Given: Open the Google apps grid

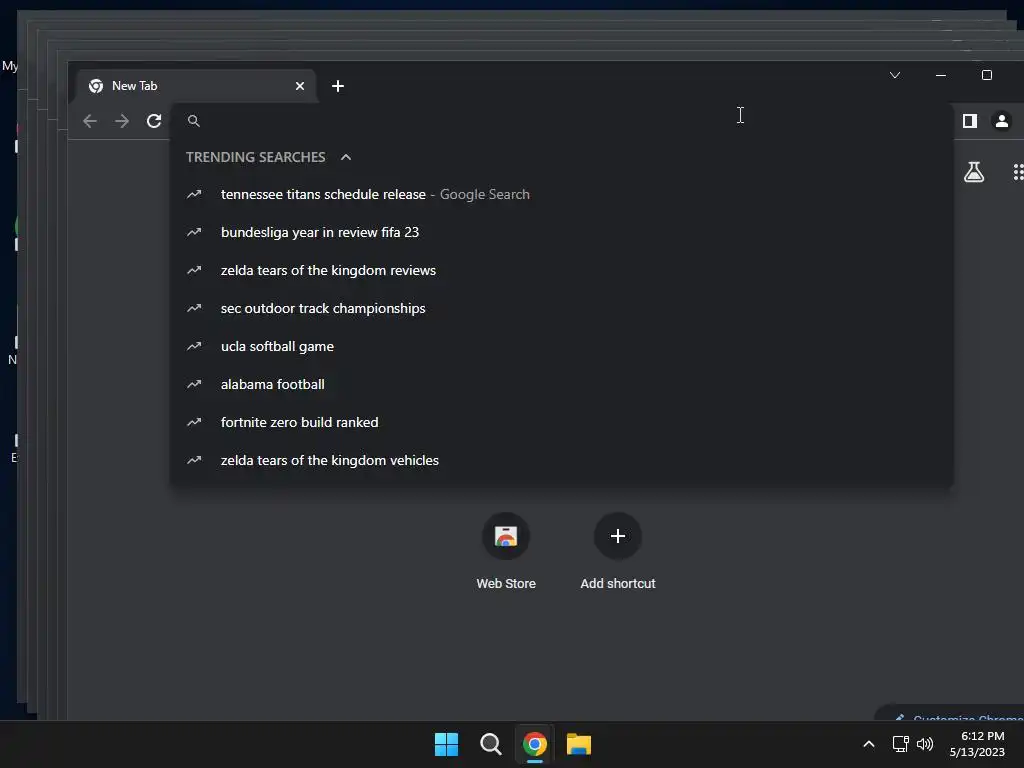Looking at the screenshot, I should (x=1017, y=172).
